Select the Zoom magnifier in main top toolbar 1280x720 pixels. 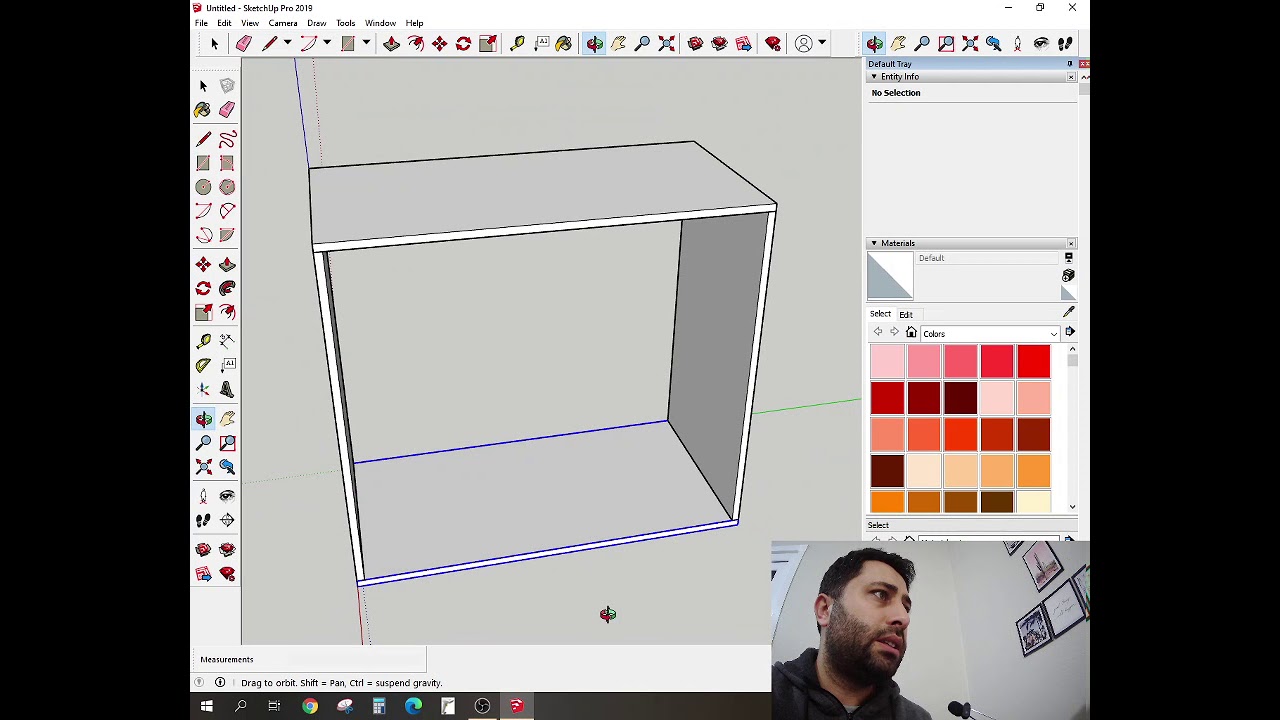[642, 43]
